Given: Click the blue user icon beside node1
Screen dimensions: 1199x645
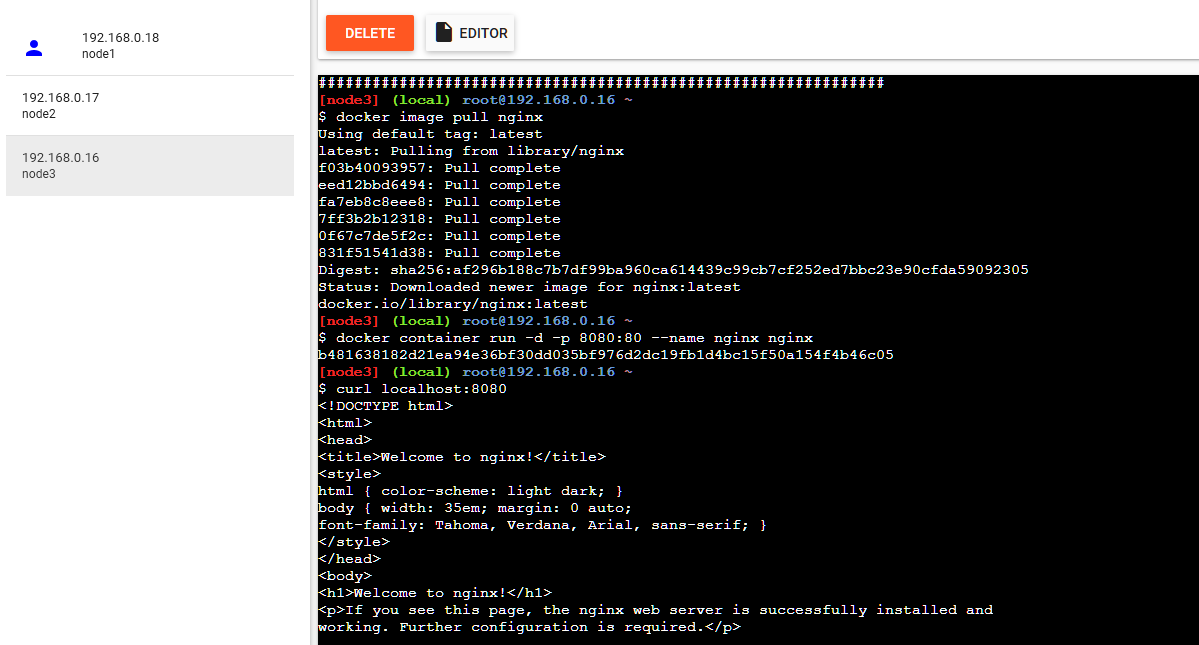Looking at the screenshot, I should click(x=34, y=47).
